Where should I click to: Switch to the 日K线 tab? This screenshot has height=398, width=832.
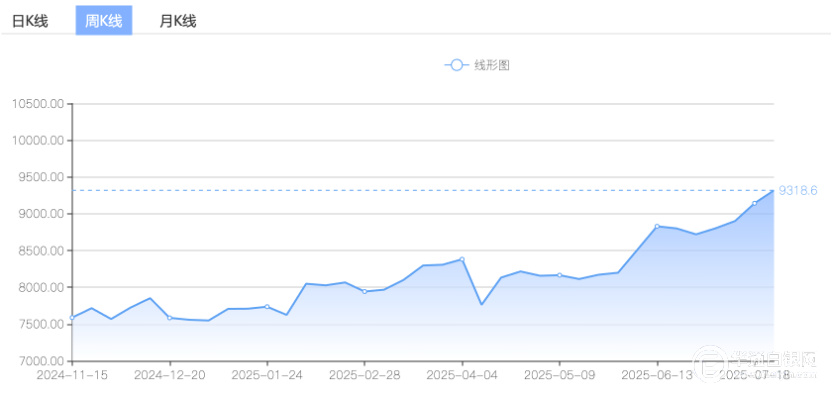tap(30, 21)
